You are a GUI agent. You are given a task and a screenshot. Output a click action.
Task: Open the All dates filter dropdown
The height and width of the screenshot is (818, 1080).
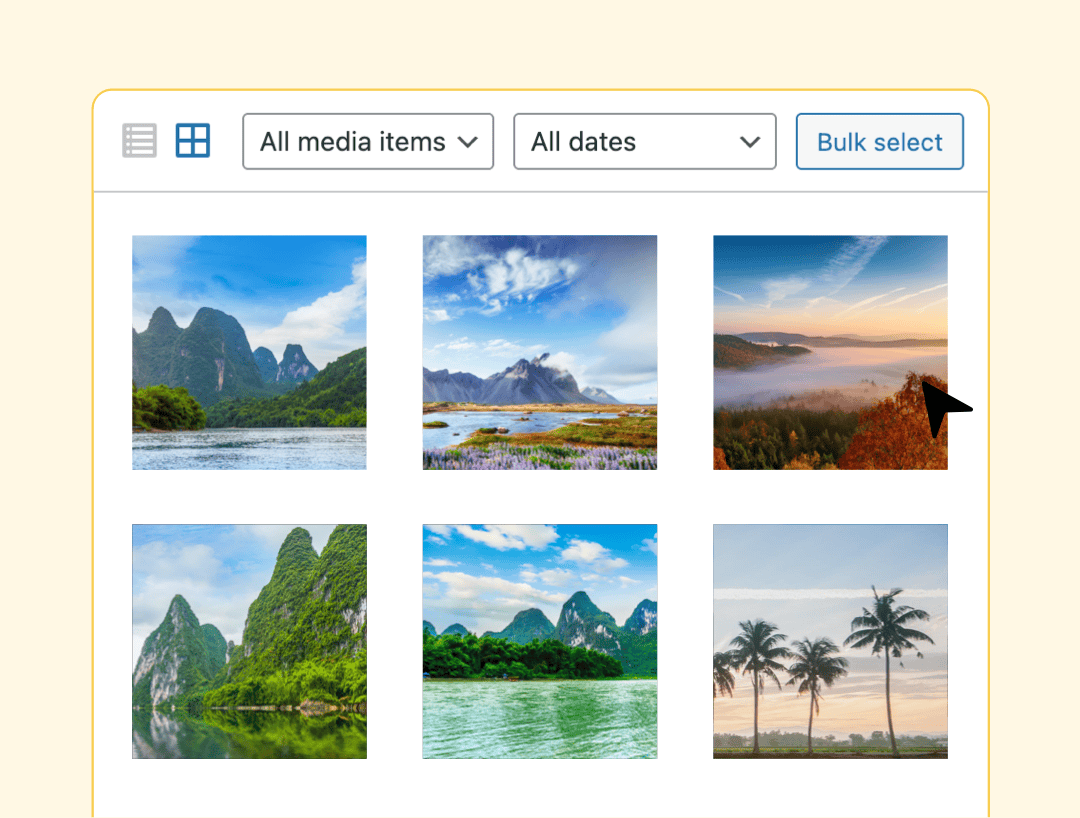tap(644, 141)
